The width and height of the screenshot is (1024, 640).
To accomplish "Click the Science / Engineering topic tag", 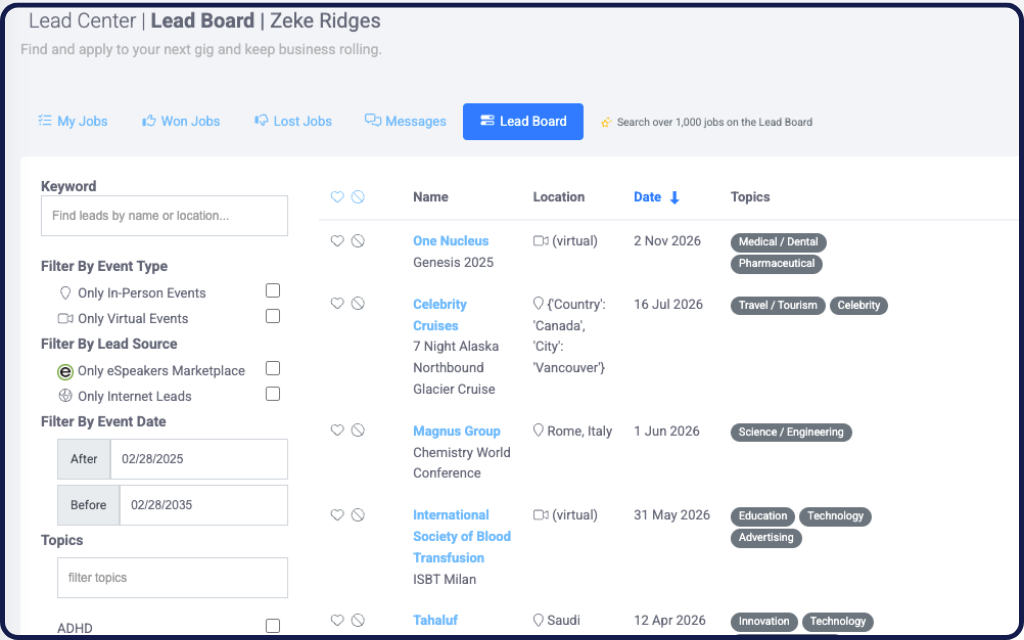I will [x=791, y=432].
